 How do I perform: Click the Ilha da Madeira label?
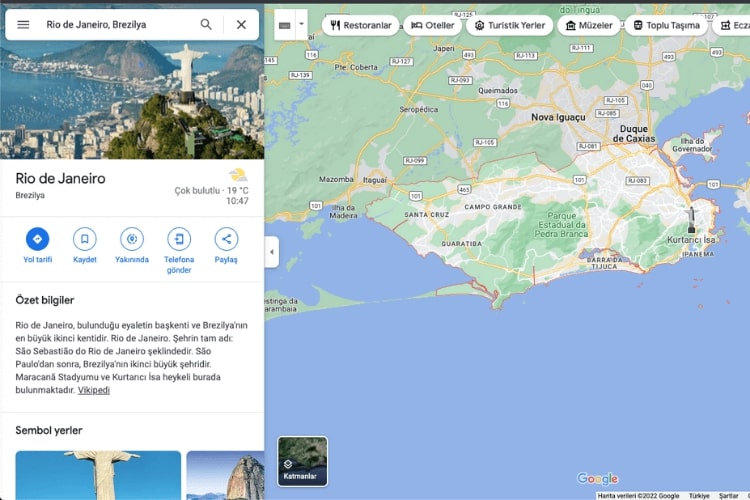343,211
